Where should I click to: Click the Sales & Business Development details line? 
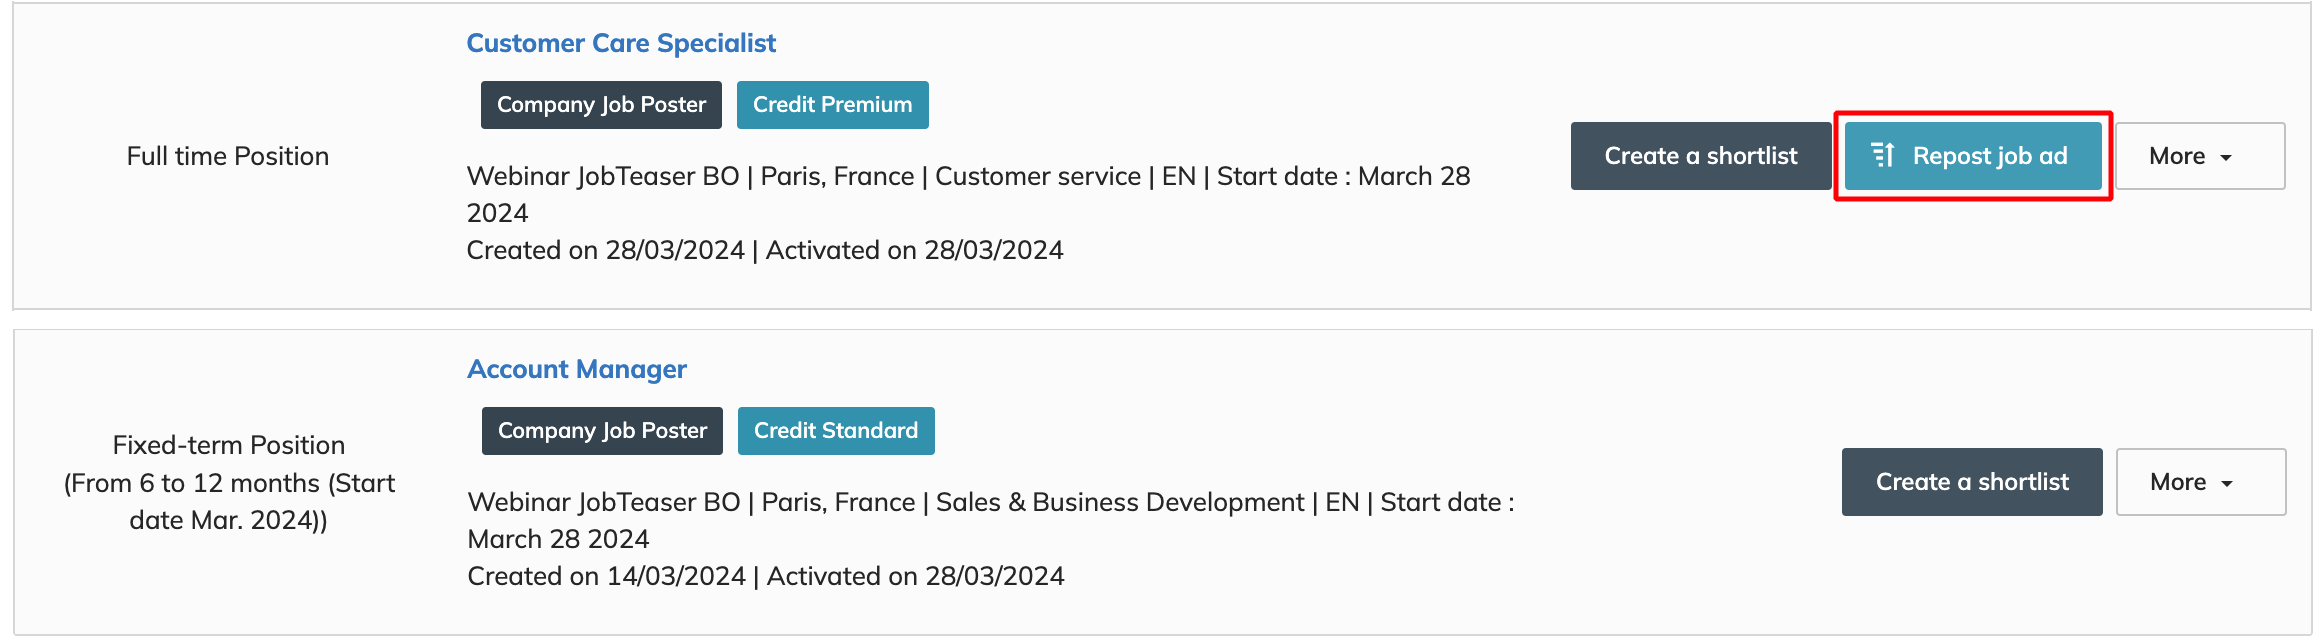click(x=990, y=503)
